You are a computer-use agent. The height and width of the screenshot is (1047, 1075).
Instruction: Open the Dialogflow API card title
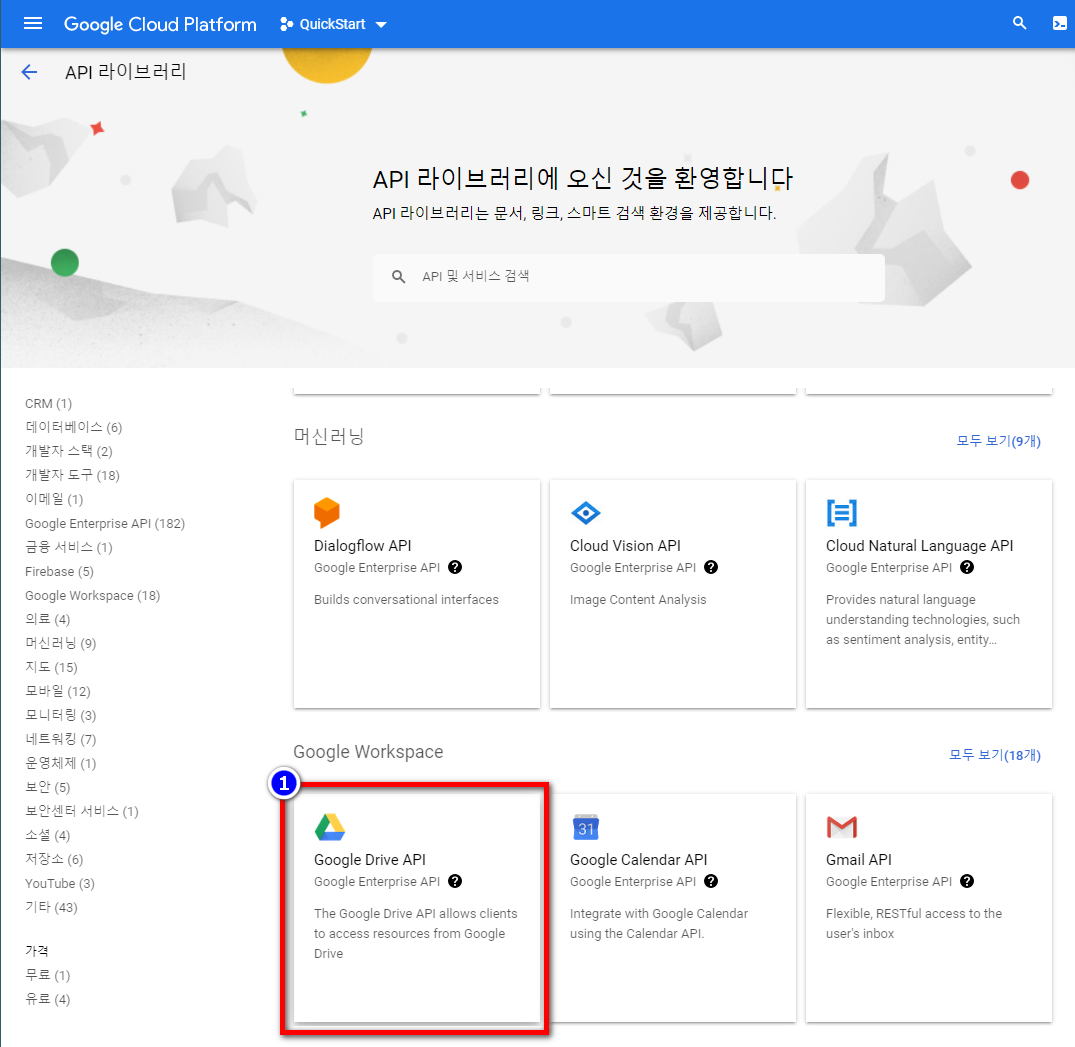pyautogui.click(x=363, y=546)
